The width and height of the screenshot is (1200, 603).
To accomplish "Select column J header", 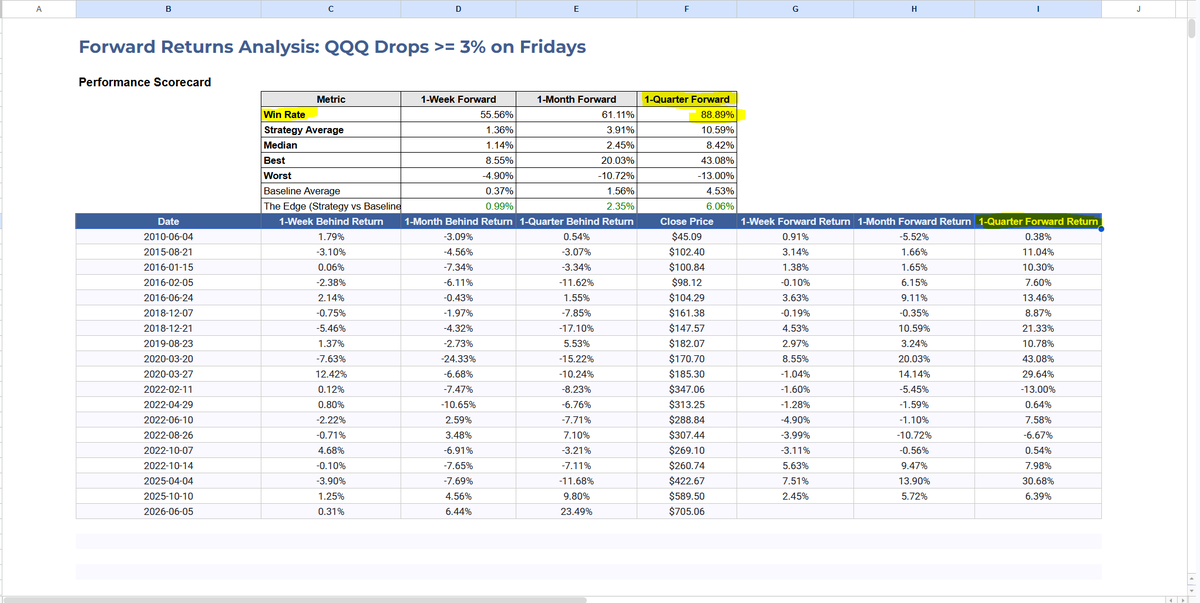I will (x=1140, y=9).
